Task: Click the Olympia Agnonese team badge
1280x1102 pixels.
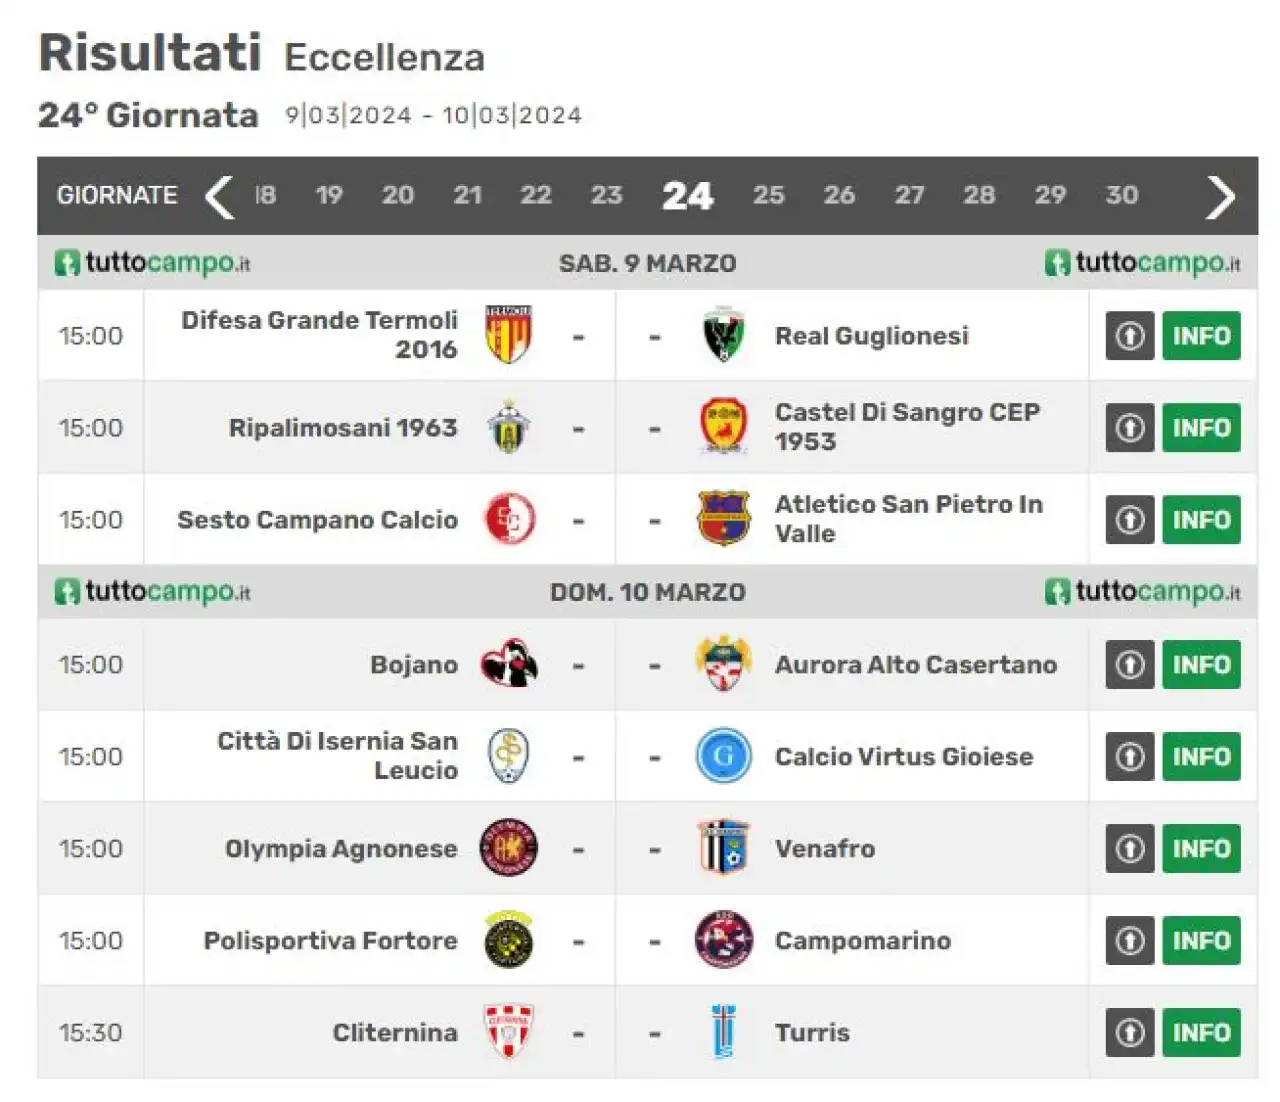Action: click(509, 848)
